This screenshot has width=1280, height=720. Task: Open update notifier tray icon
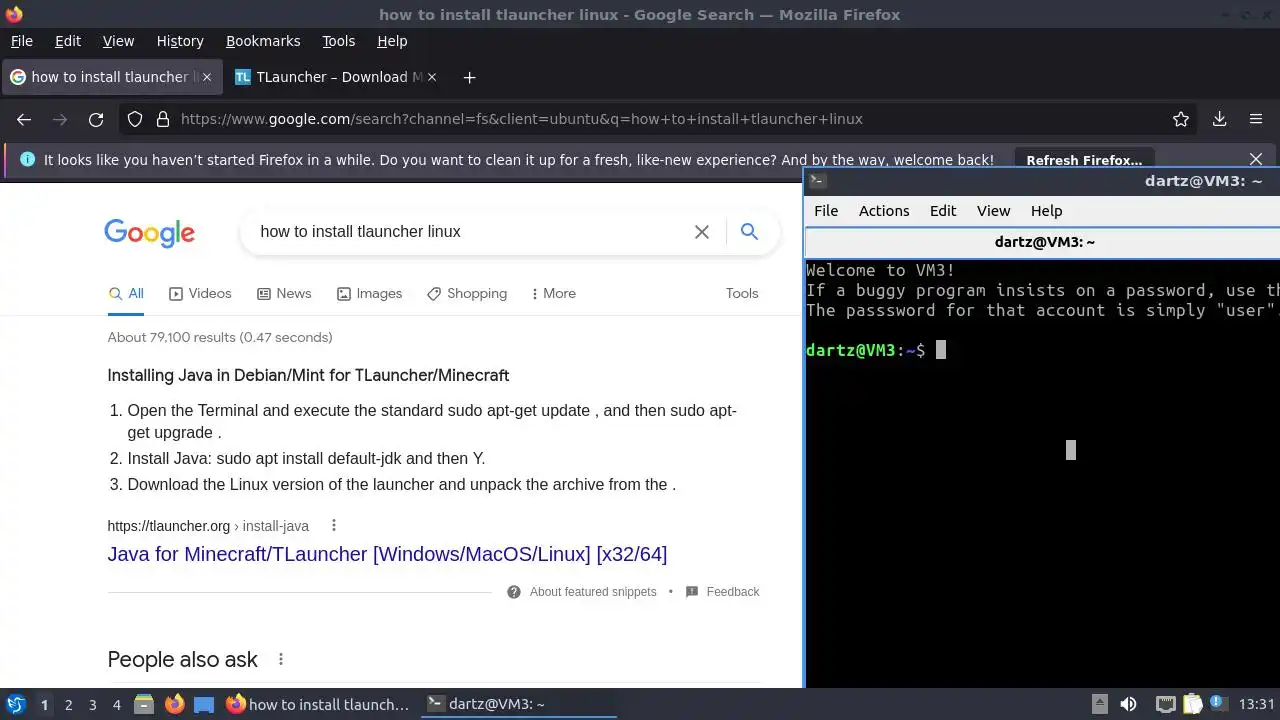1219,704
